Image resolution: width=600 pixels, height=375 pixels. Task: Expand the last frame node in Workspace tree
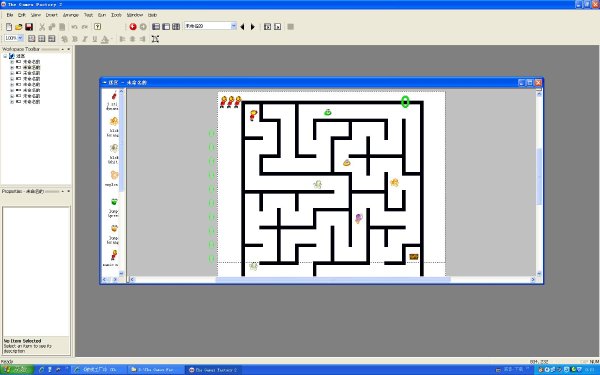(x=12, y=102)
